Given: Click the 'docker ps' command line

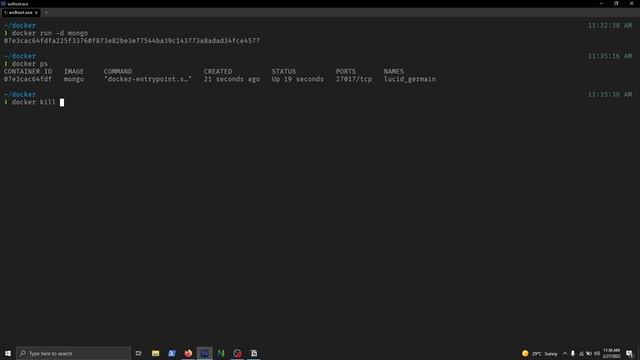Looking at the screenshot, I should point(29,64).
